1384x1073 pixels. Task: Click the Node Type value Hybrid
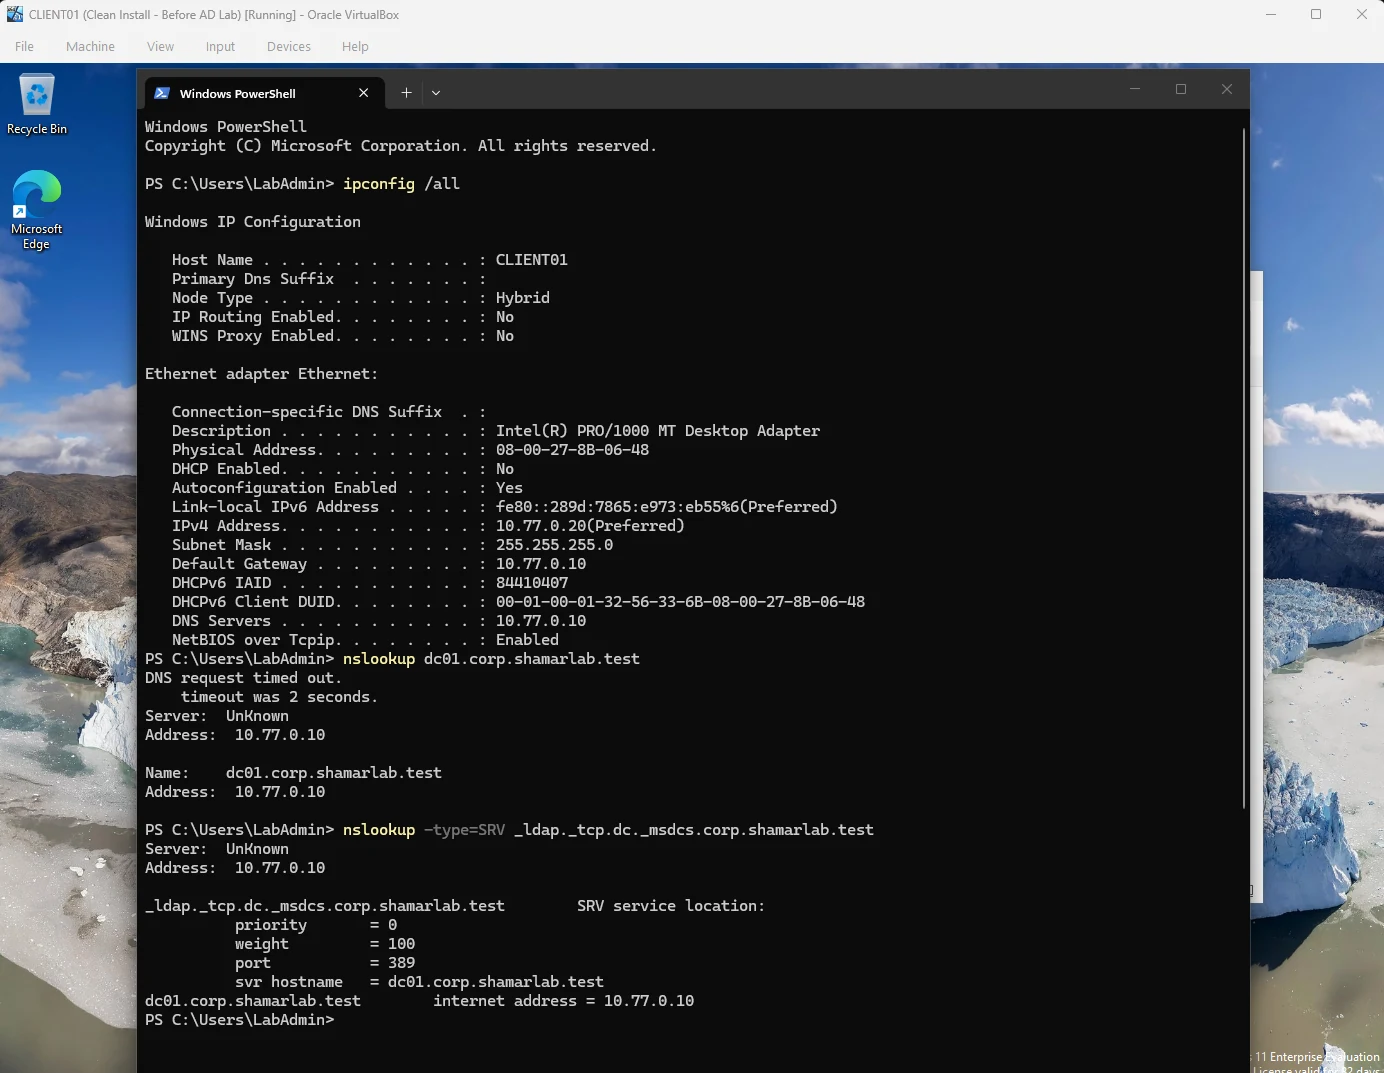523,298
